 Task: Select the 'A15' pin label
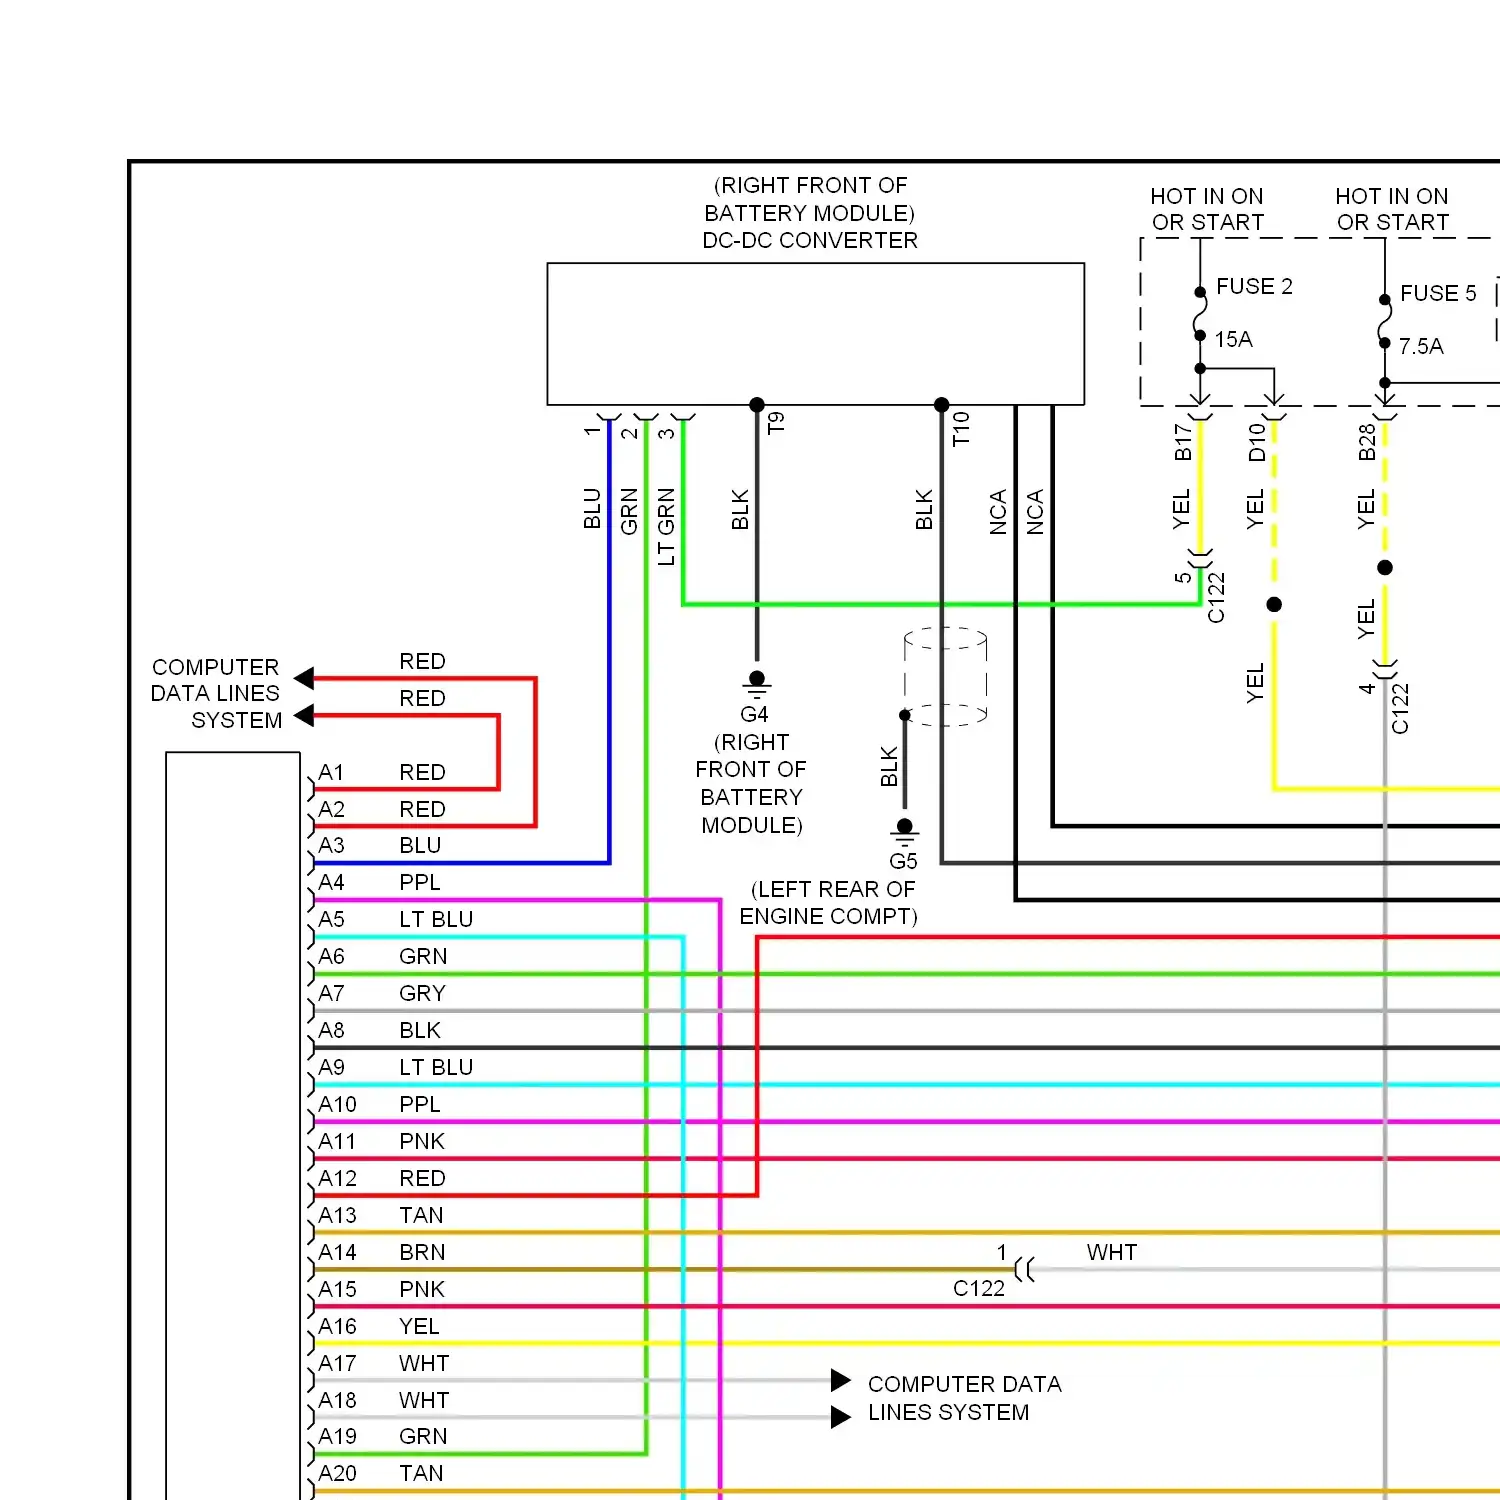click(337, 1290)
